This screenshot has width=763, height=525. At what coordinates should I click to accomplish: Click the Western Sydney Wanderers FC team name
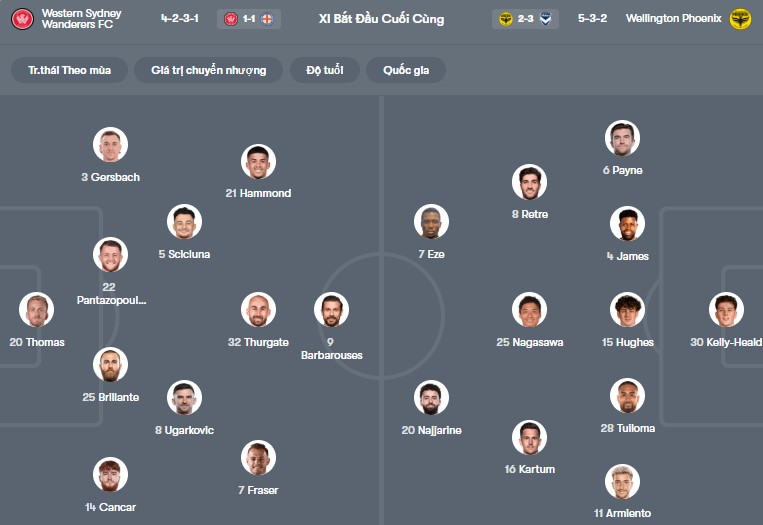pos(82,19)
